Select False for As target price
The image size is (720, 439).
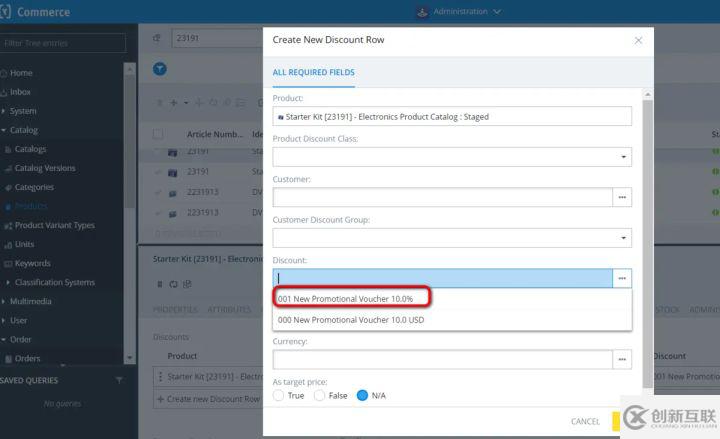[x=320, y=395]
